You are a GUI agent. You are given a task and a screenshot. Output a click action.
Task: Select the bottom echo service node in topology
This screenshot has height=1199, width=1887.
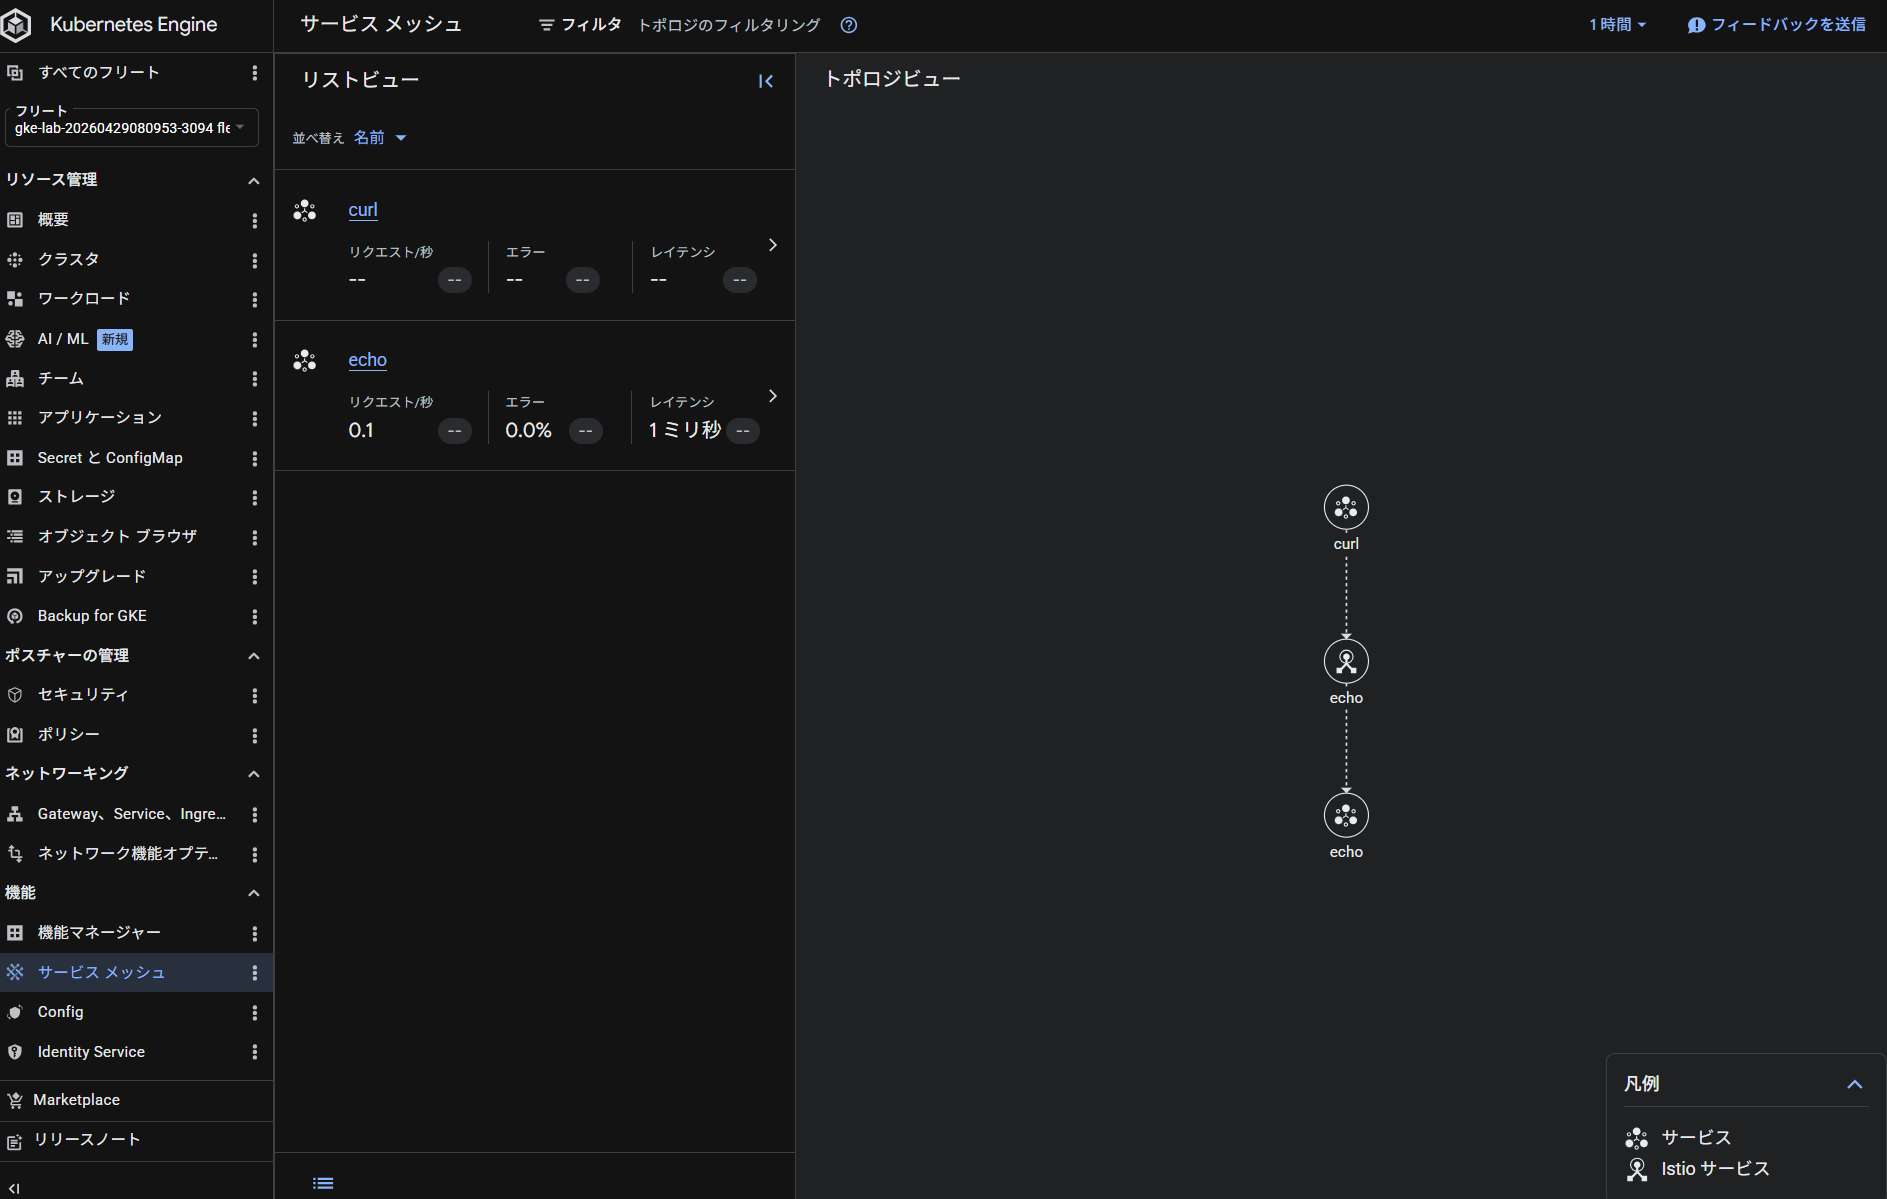tap(1346, 816)
